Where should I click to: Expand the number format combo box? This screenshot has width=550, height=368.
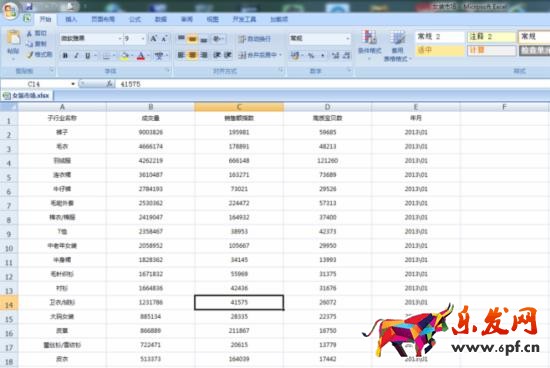tap(347, 38)
